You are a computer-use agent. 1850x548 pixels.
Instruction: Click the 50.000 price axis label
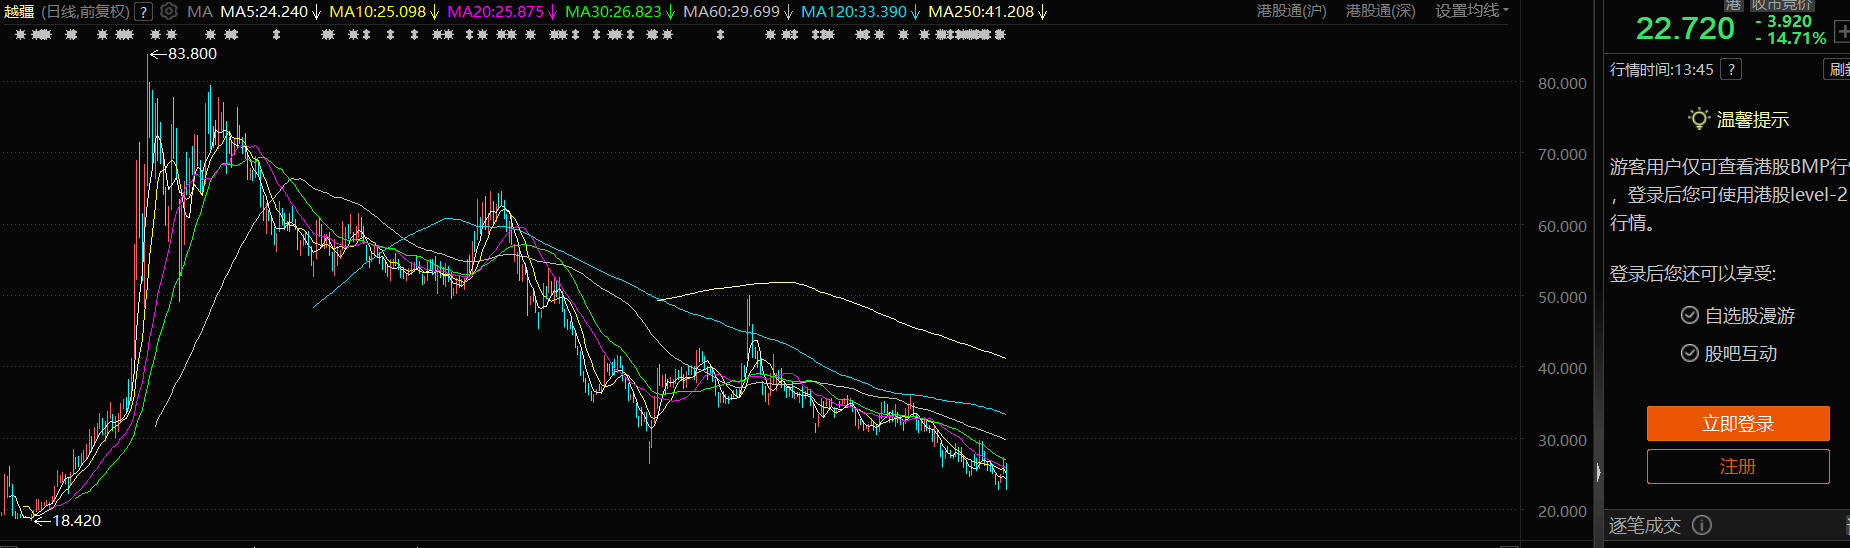point(1562,298)
